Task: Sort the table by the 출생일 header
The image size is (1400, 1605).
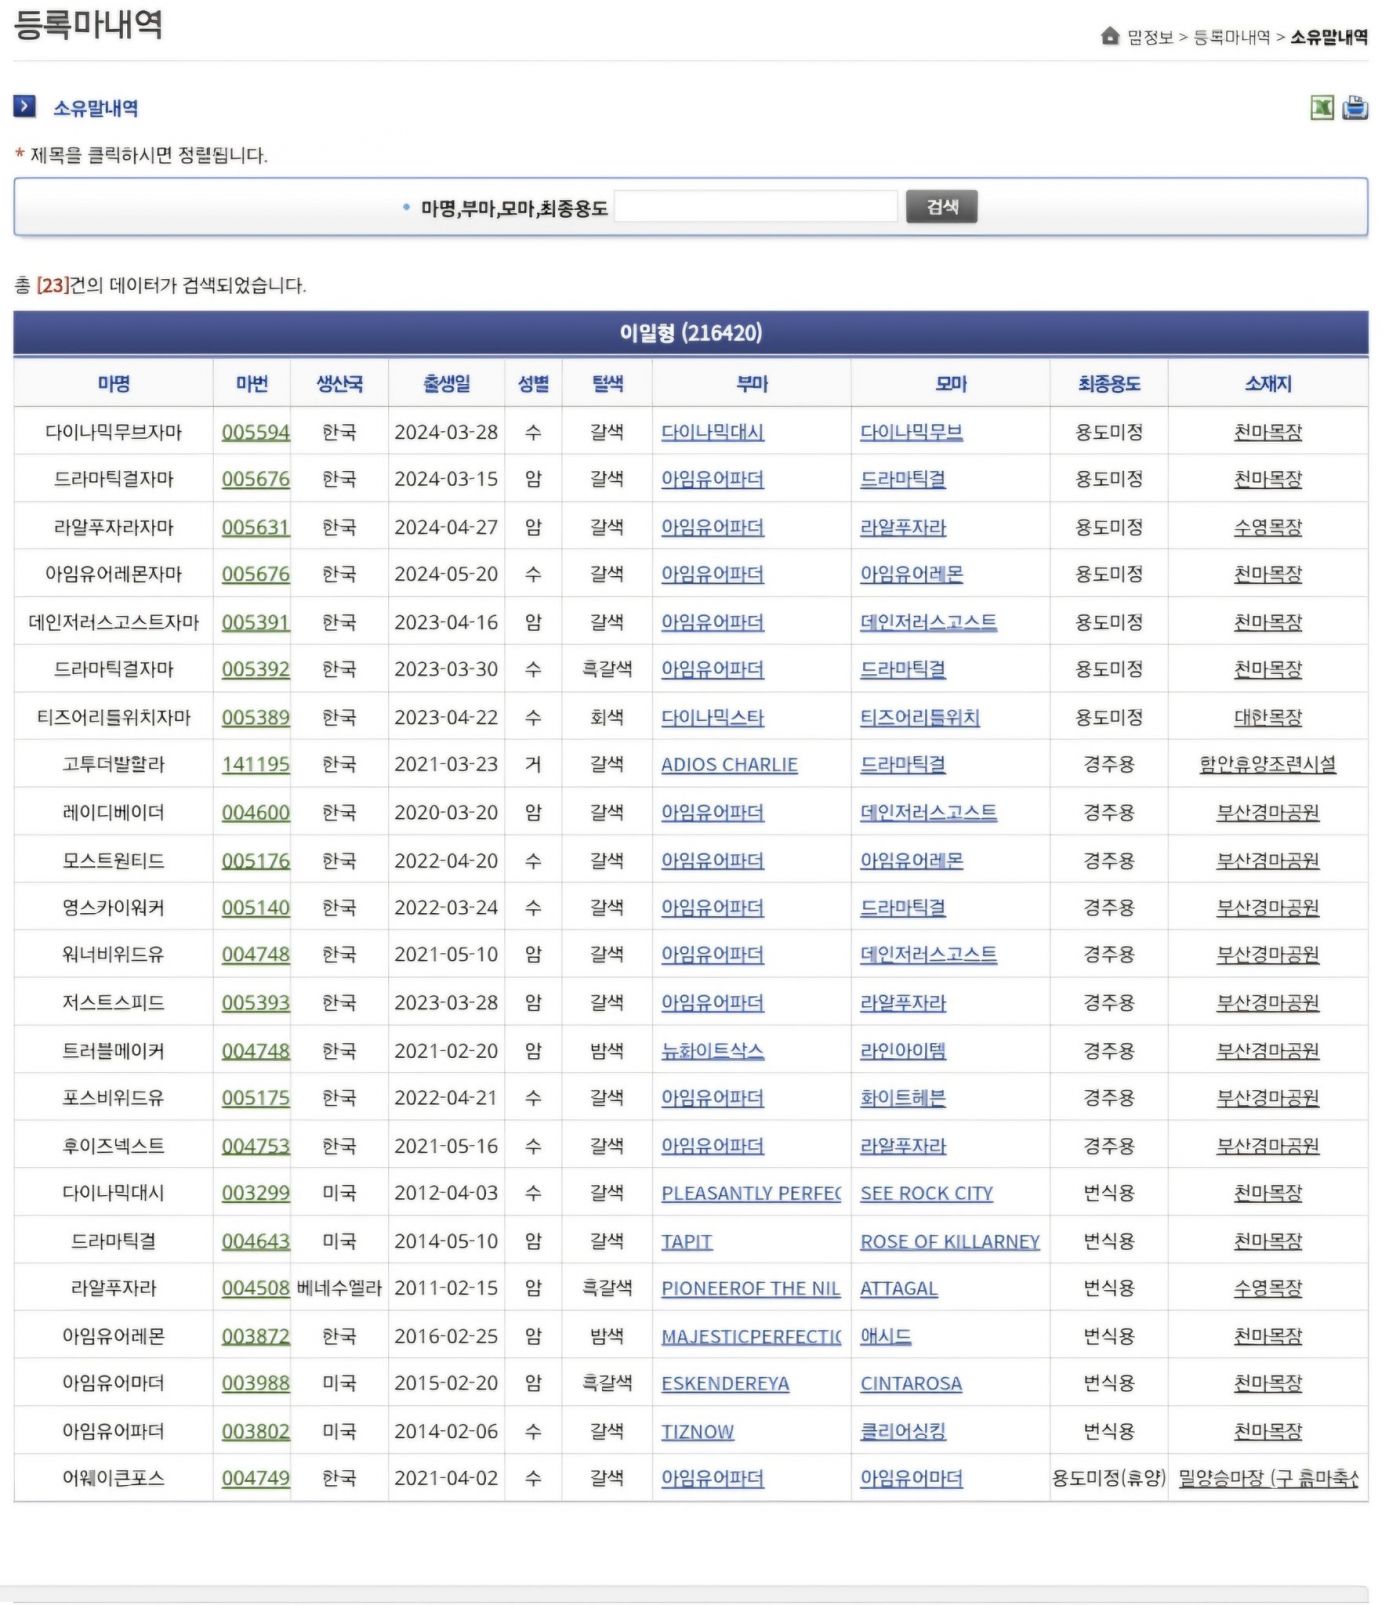Action: [446, 384]
